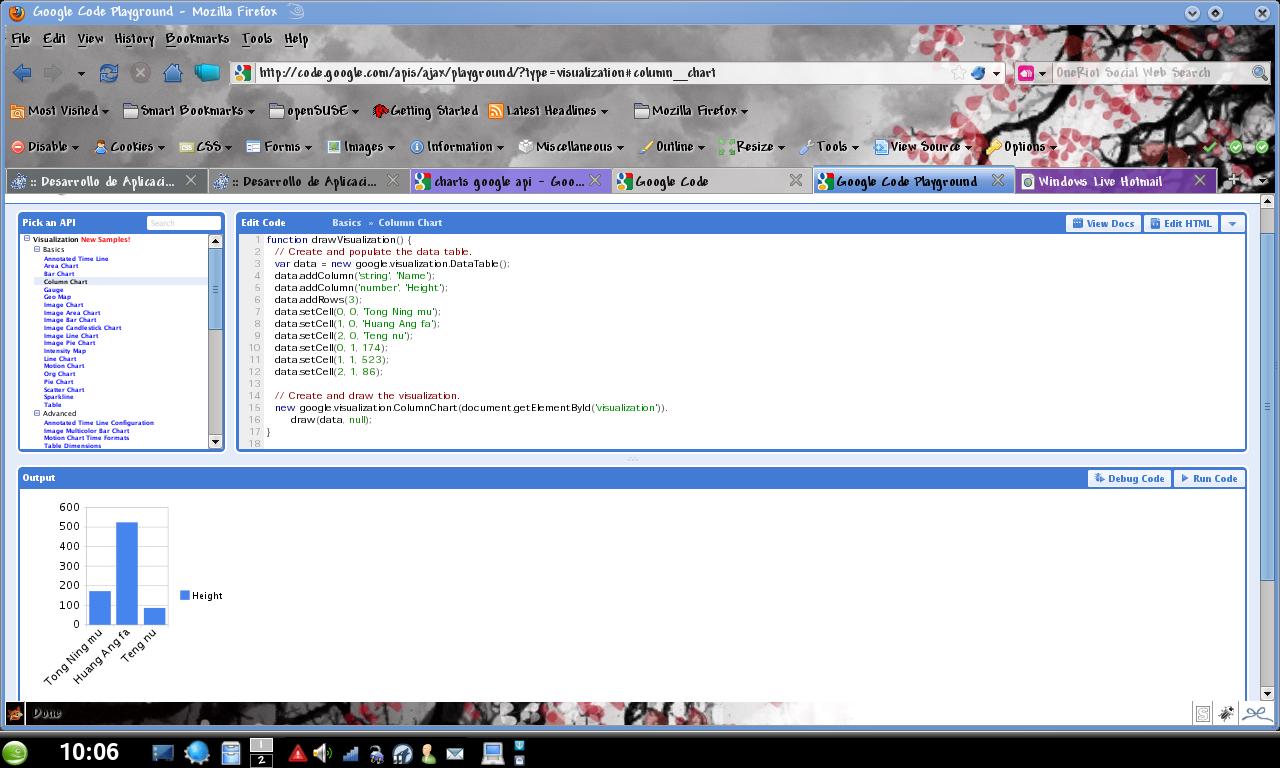Open the dropdown next to Edit HTML
This screenshot has height=768, width=1280.
1232,223
